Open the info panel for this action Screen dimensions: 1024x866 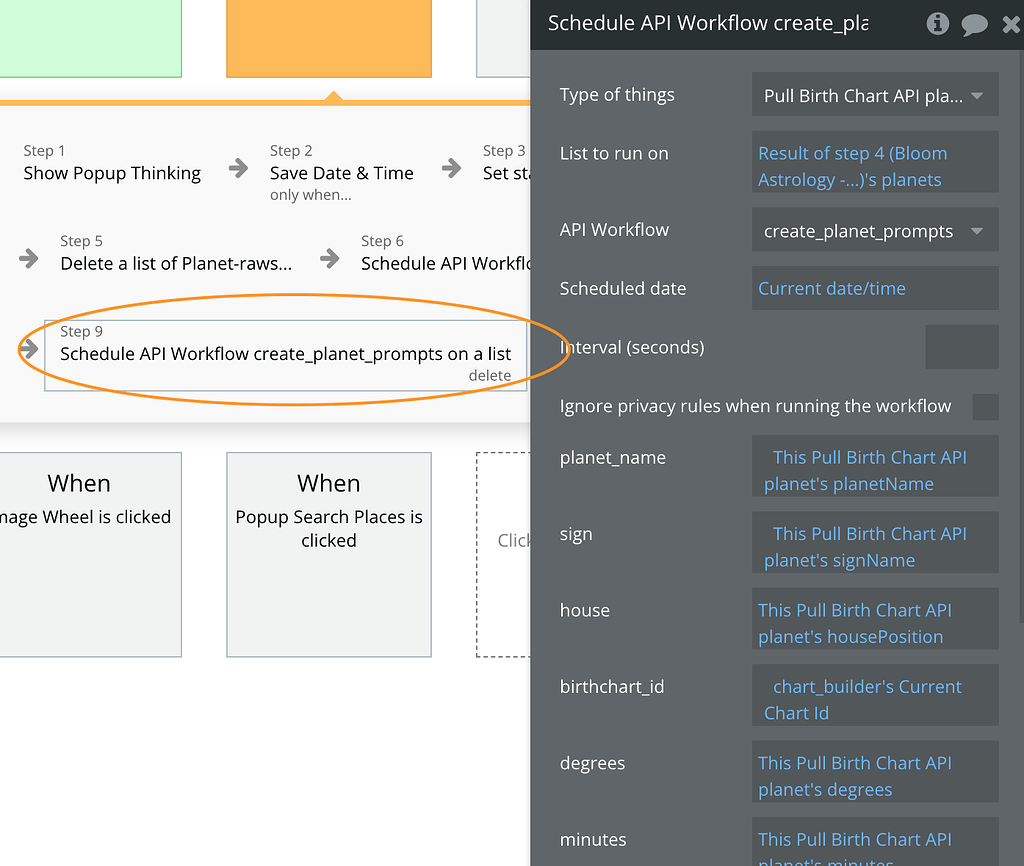[937, 24]
